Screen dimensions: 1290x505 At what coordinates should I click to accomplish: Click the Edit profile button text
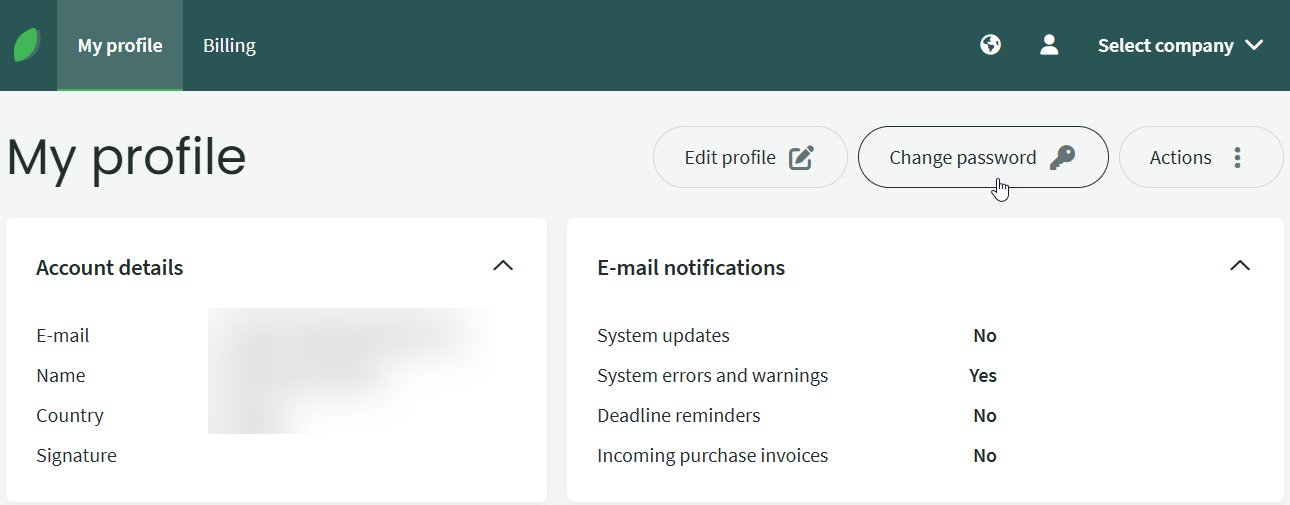tap(730, 158)
